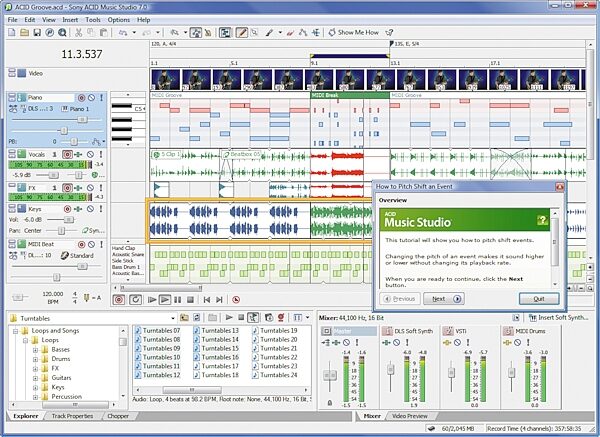Click Next in the tutorial dialog
Screen dimensions: 600x437
444,299
